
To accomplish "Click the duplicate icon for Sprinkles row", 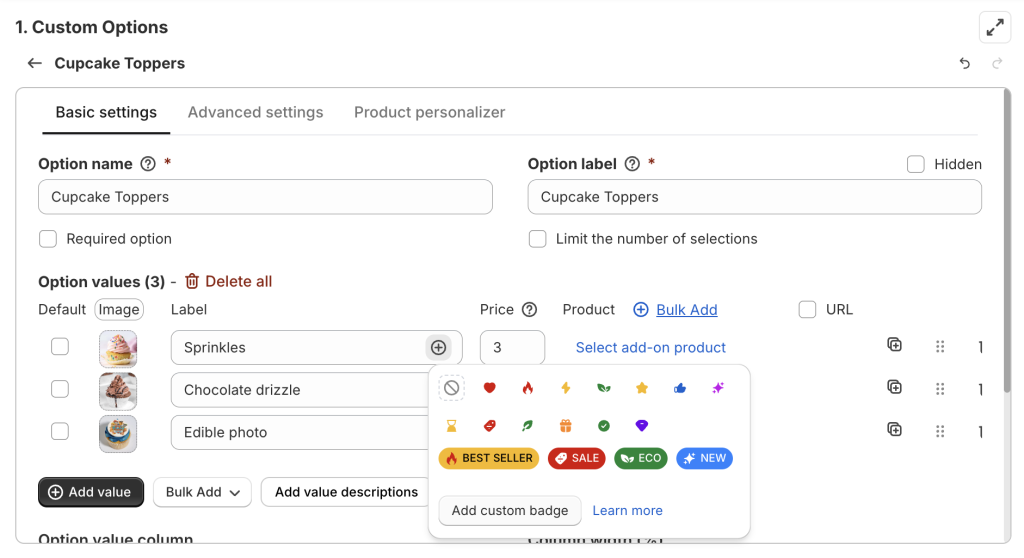I will (x=895, y=345).
